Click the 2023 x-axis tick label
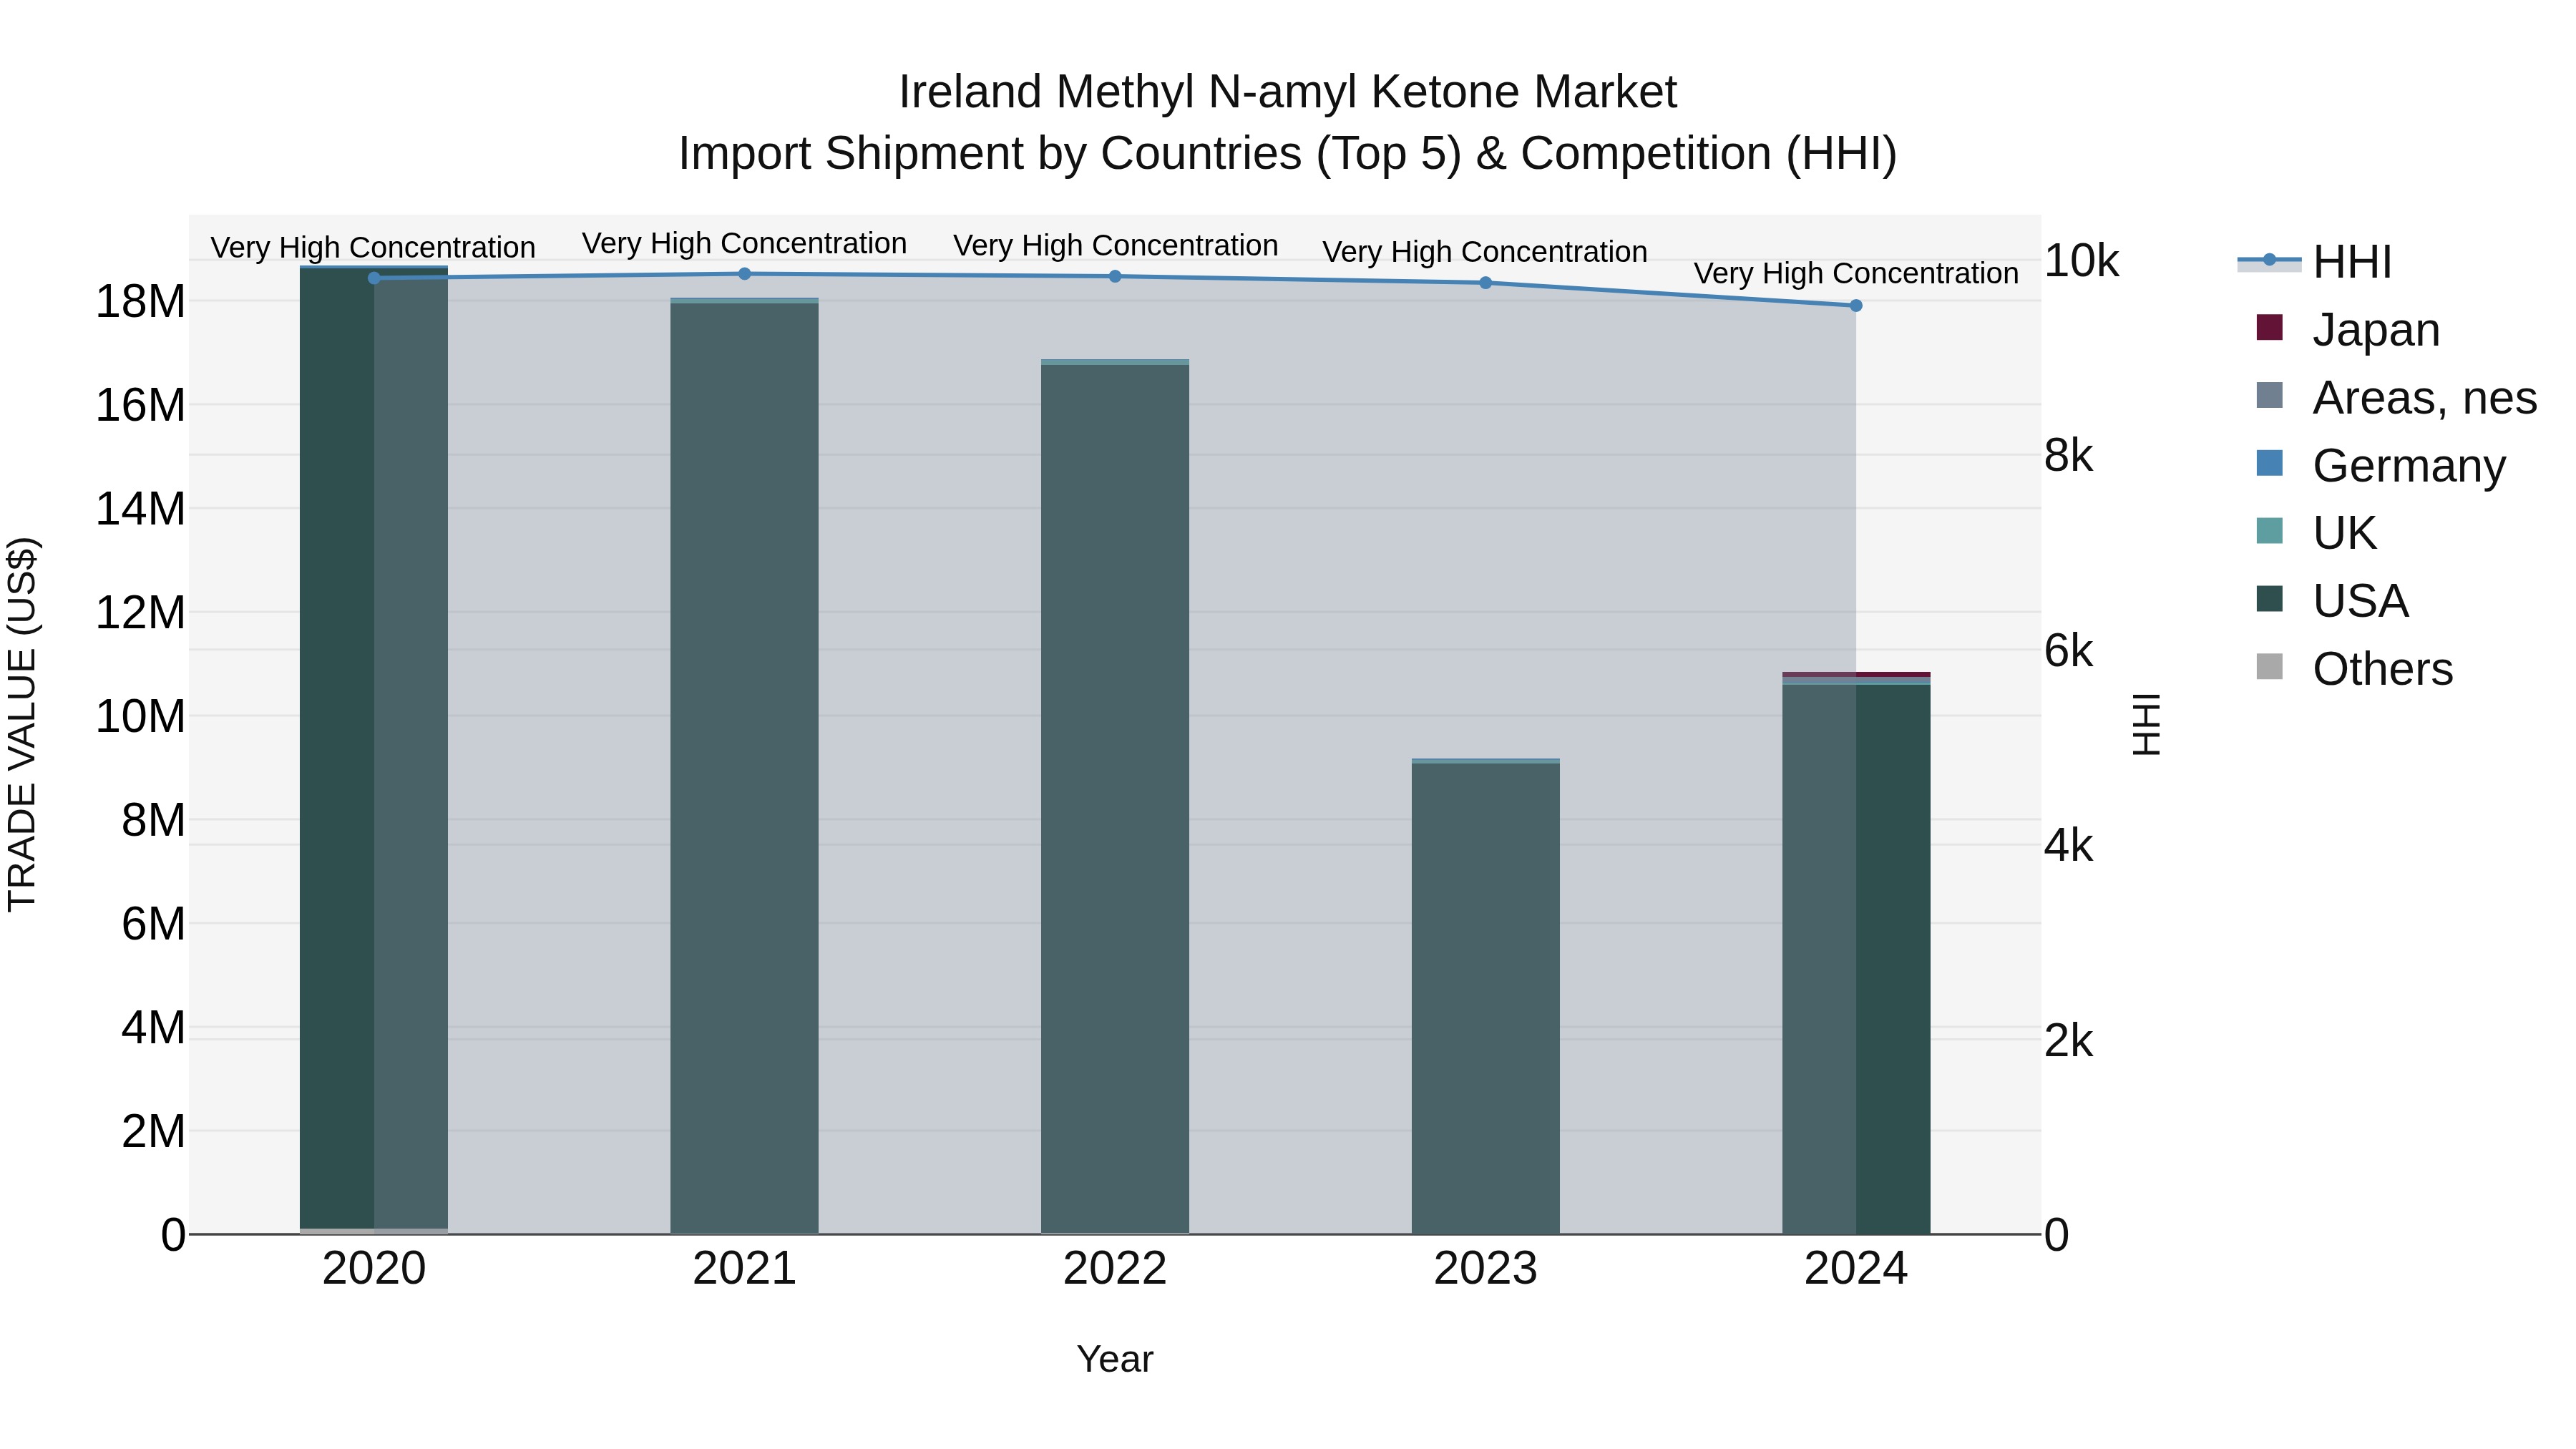The image size is (2576, 1449). click(1485, 1269)
